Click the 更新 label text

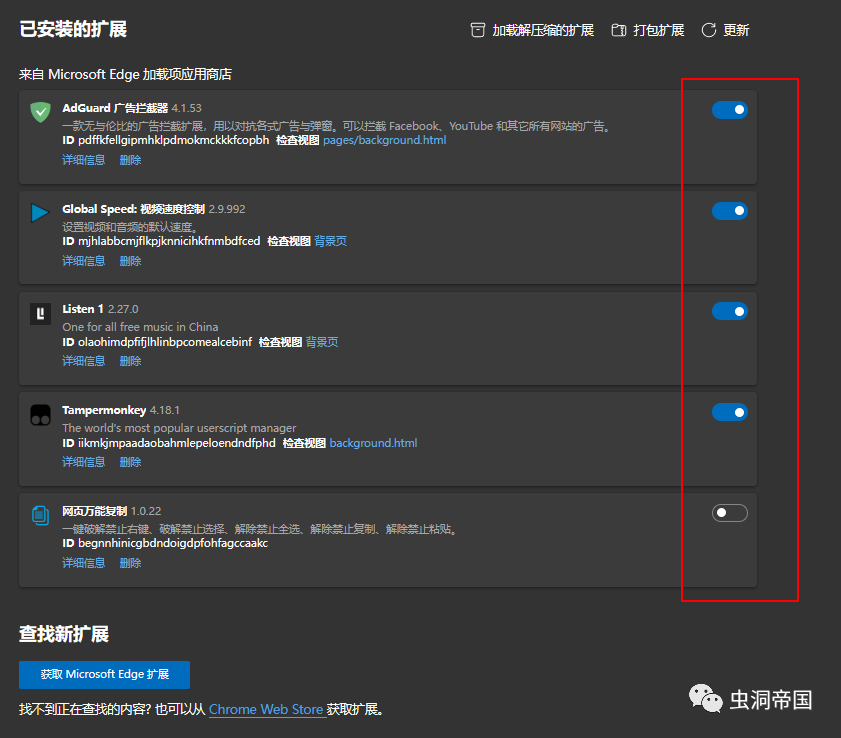tap(736, 30)
